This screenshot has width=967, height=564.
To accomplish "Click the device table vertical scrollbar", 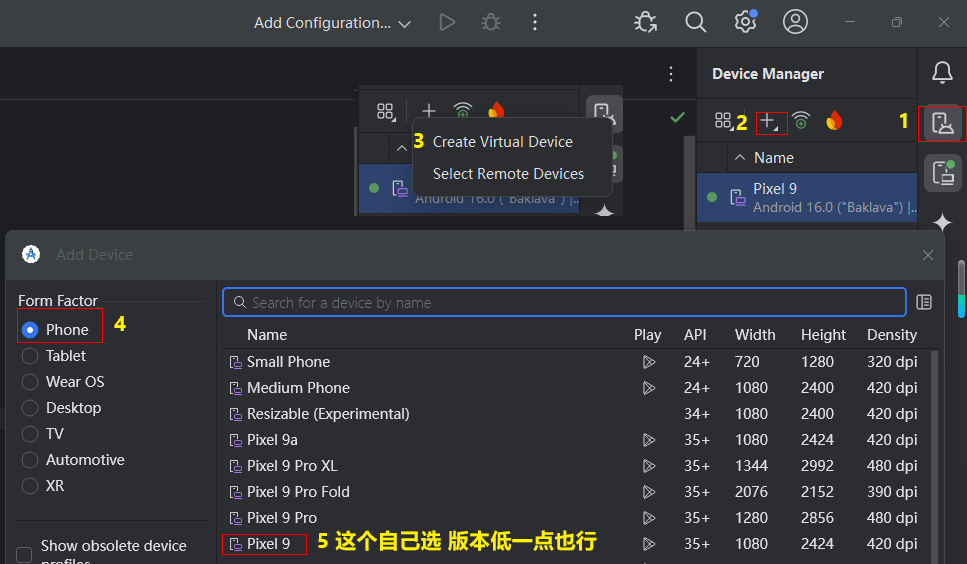I will click(934, 456).
